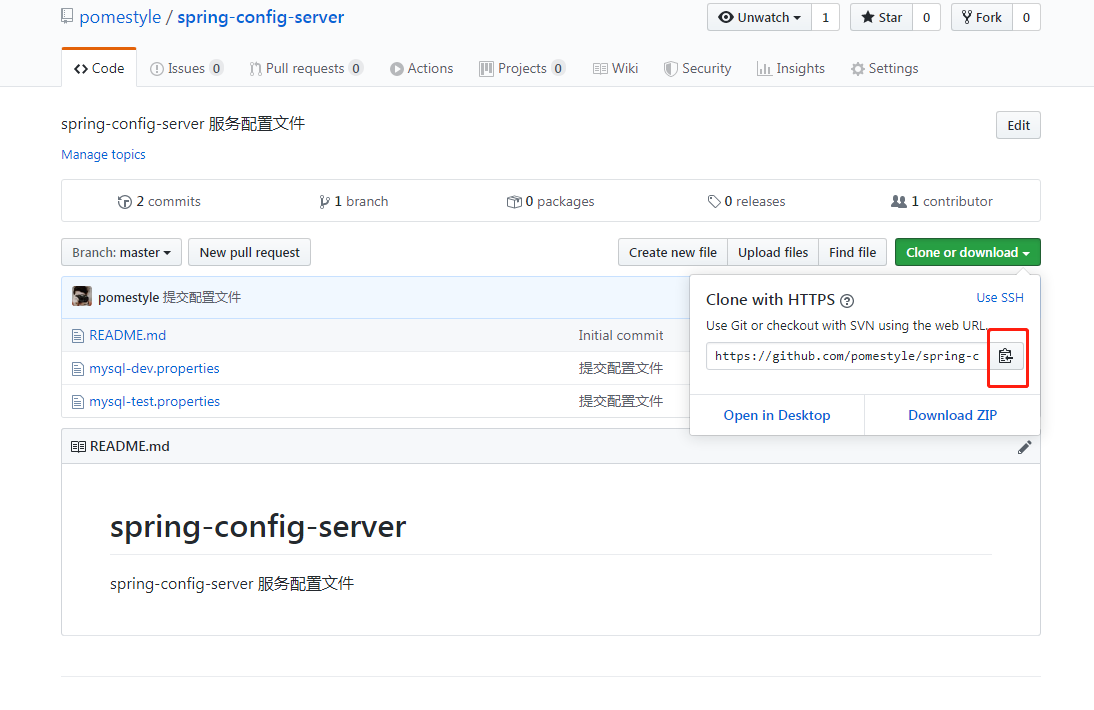Open commit message 提交配置文件 in mysql-test.properties row
The width and height of the screenshot is (1094, 710).
(x=621, y=402)
